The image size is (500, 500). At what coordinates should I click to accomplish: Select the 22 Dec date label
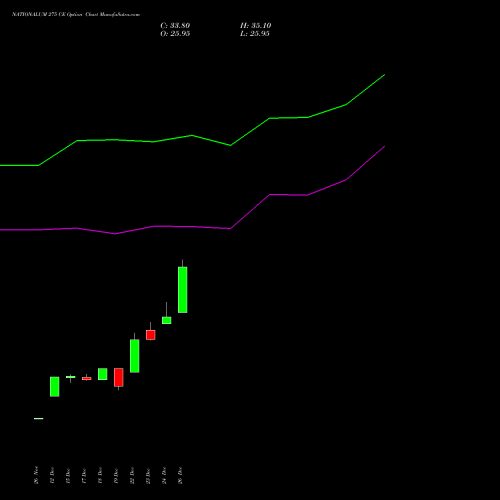click(x=132, y=475)
